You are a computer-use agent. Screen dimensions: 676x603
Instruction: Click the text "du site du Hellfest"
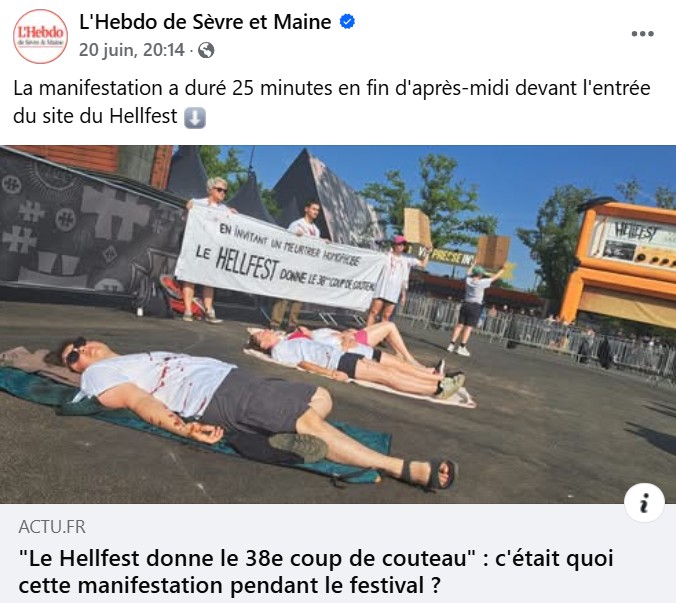[95, 116]
